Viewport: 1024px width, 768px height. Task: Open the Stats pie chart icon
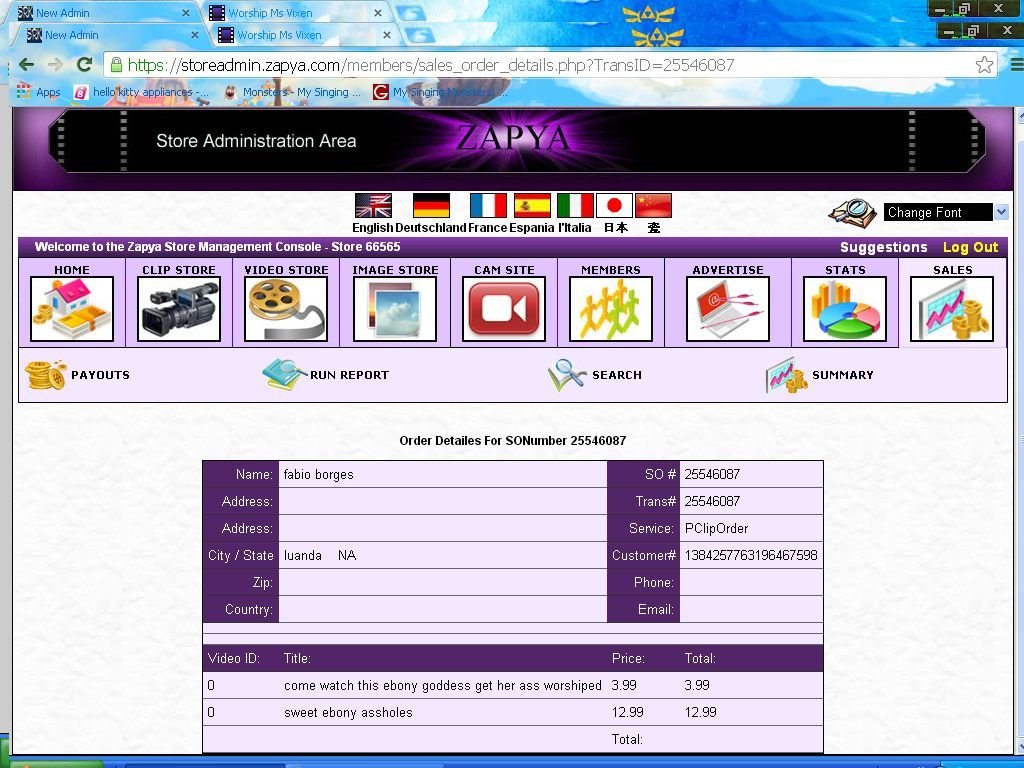[845, 309]
